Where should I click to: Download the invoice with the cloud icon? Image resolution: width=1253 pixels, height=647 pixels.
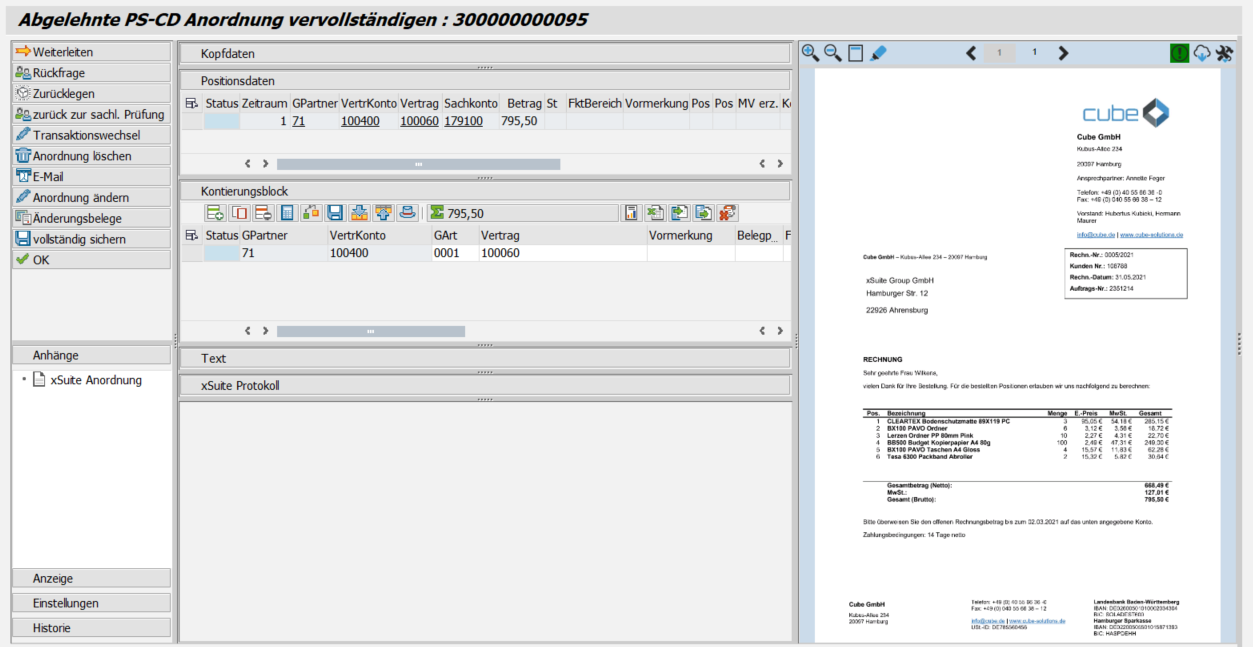[1202, 53]
